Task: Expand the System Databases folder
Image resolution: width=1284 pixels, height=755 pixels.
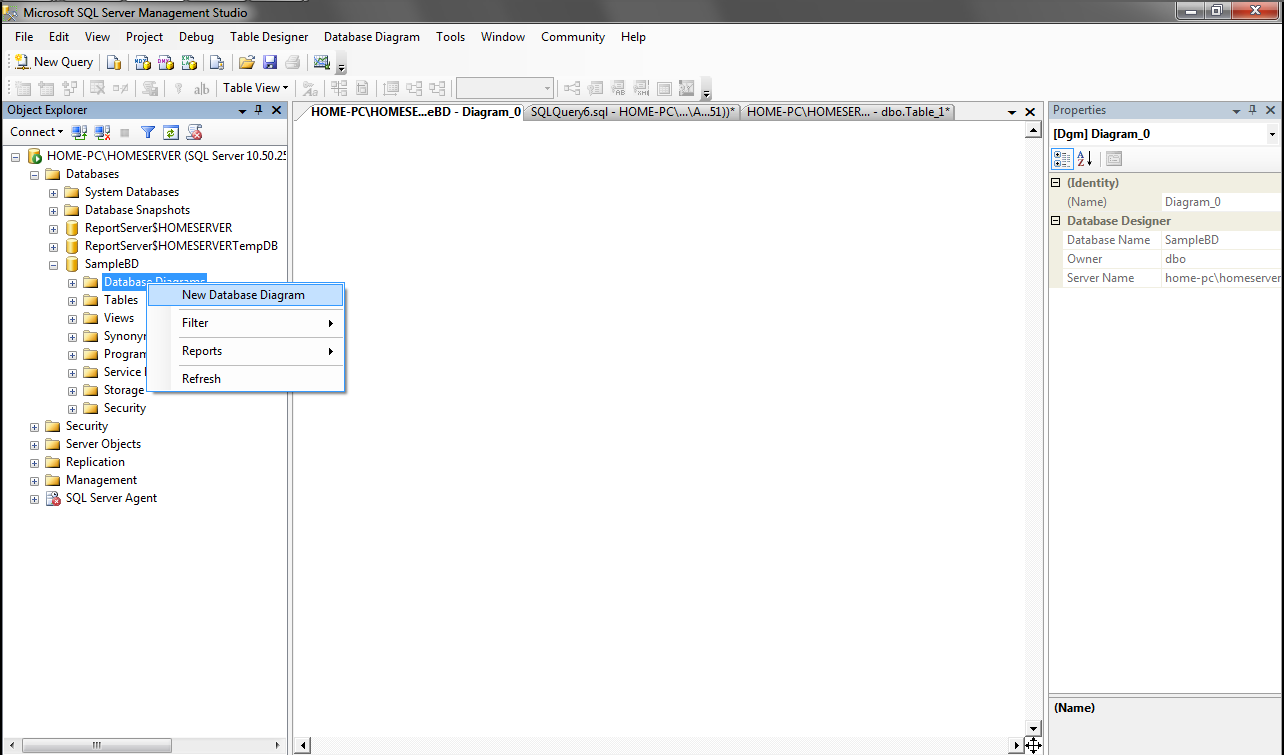Action: pos(54,192)
